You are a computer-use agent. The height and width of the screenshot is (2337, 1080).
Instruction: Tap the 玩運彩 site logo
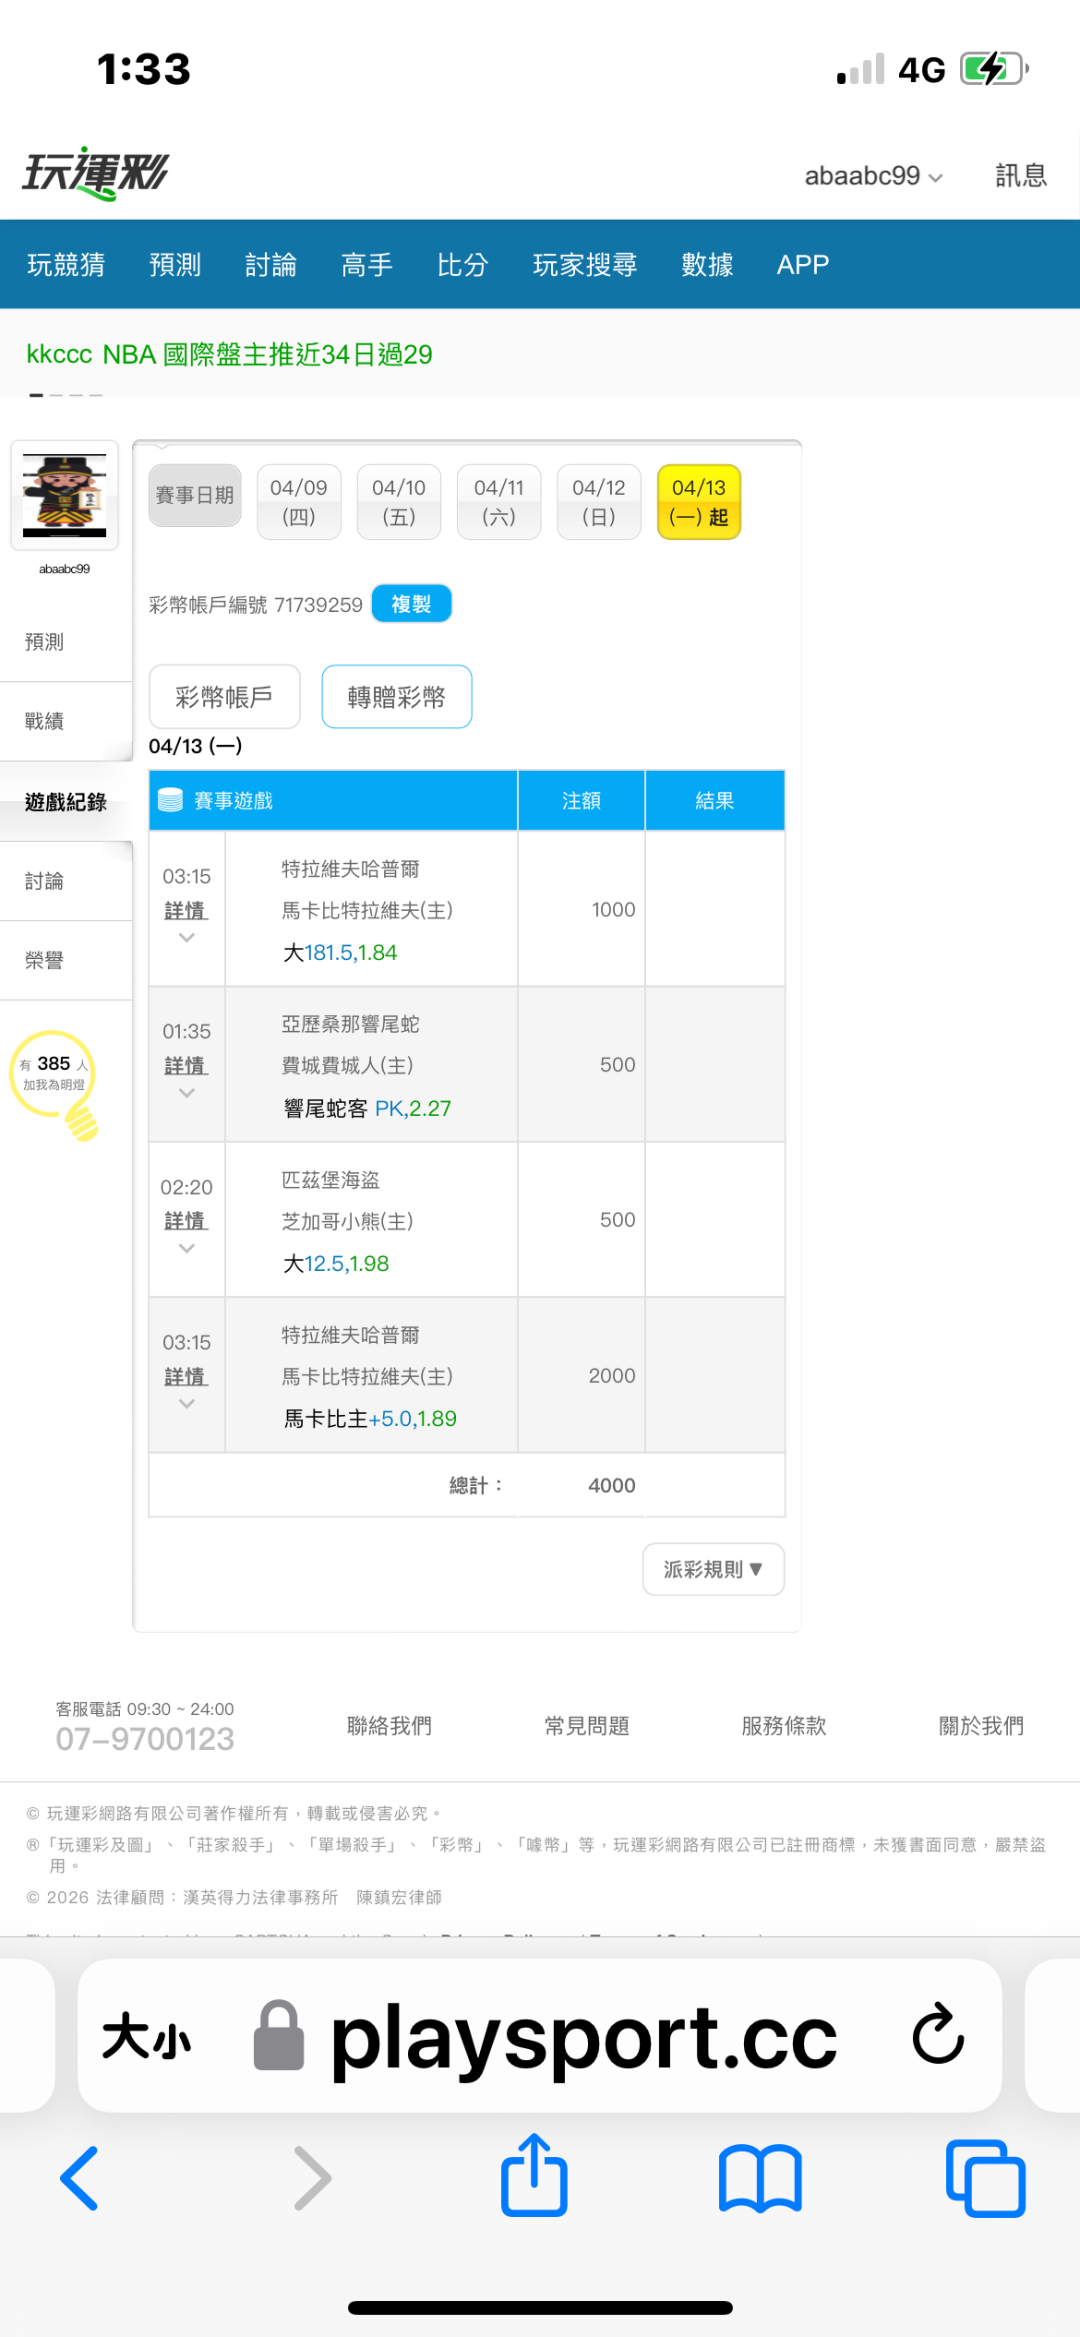[96, 174]
